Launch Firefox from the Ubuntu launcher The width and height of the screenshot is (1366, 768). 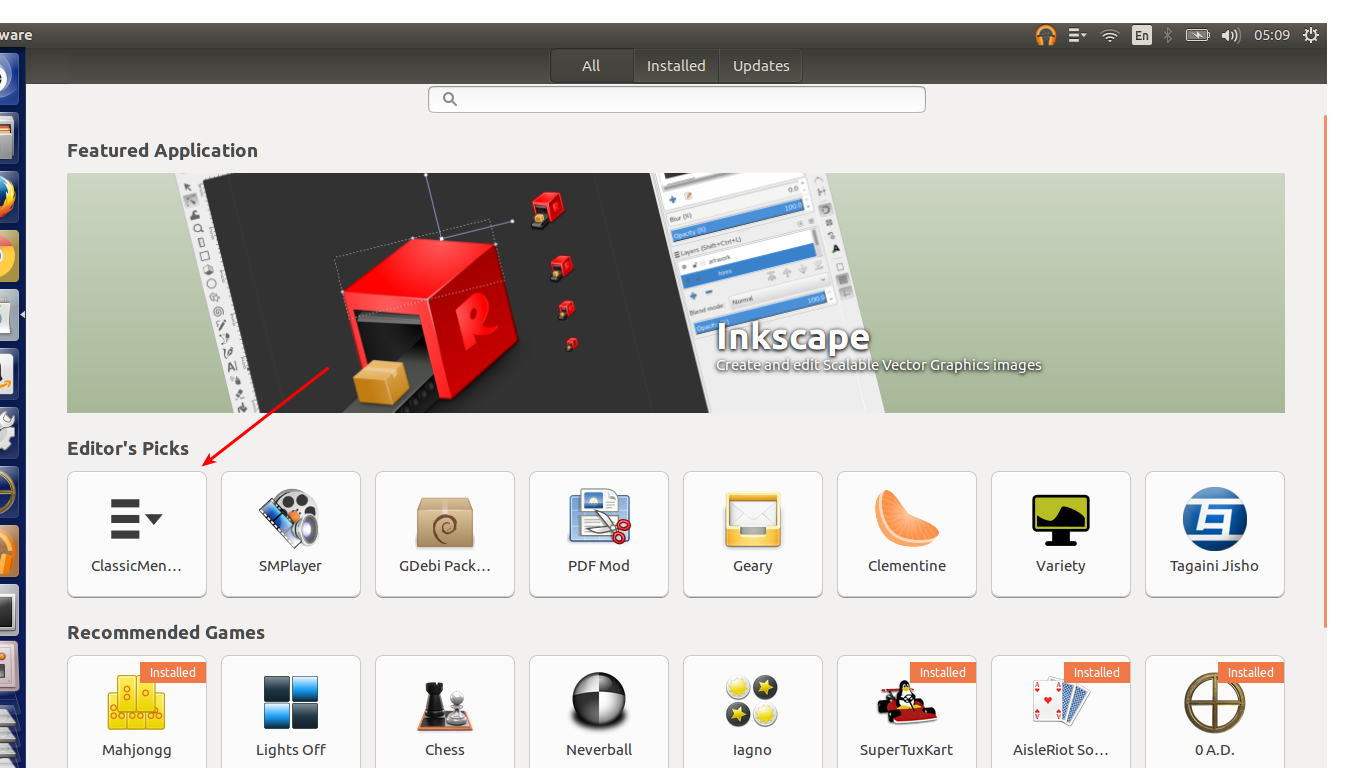(x=8, y=195)
